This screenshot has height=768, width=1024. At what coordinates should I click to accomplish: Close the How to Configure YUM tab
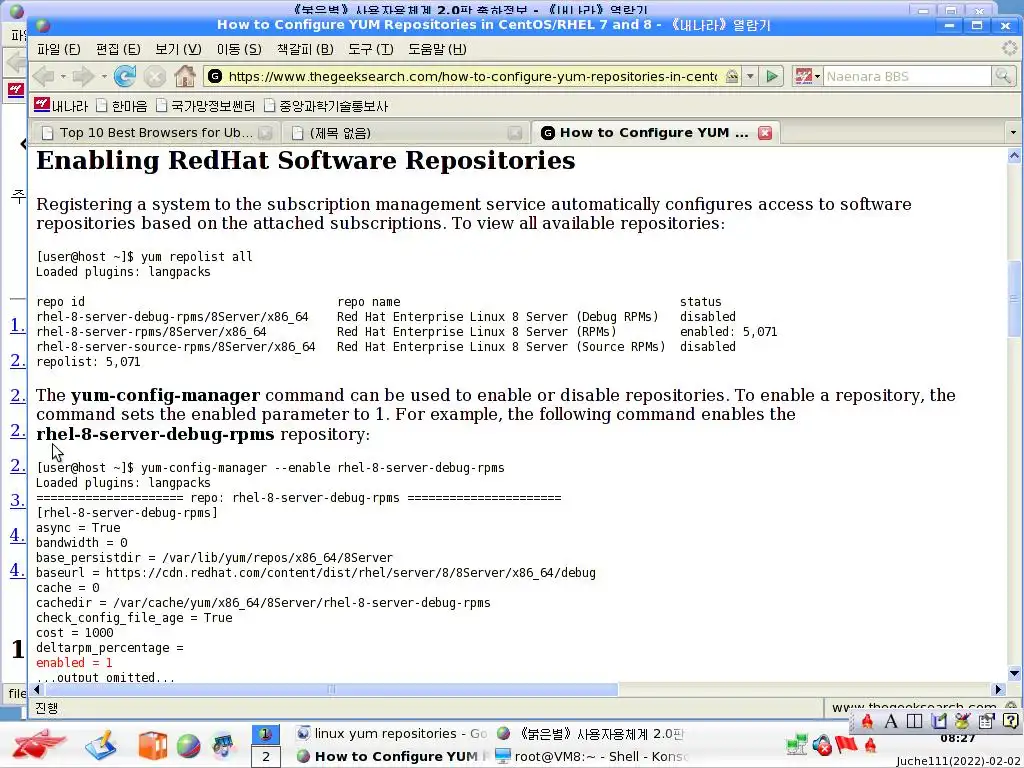765,133
